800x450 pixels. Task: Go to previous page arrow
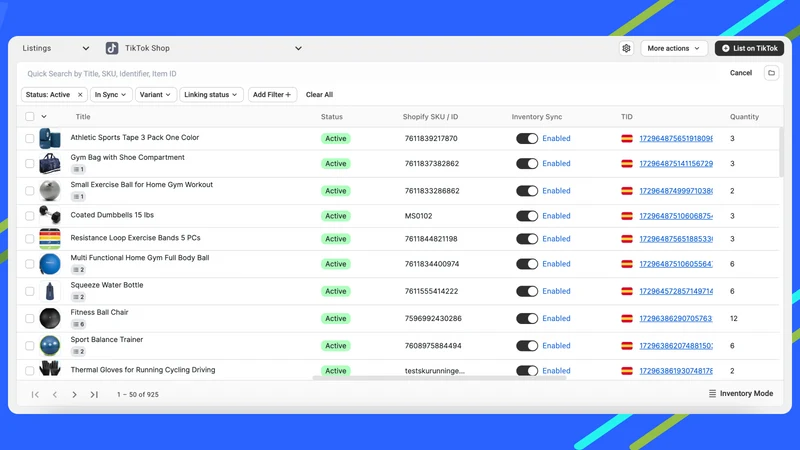[x=55, y=394]
